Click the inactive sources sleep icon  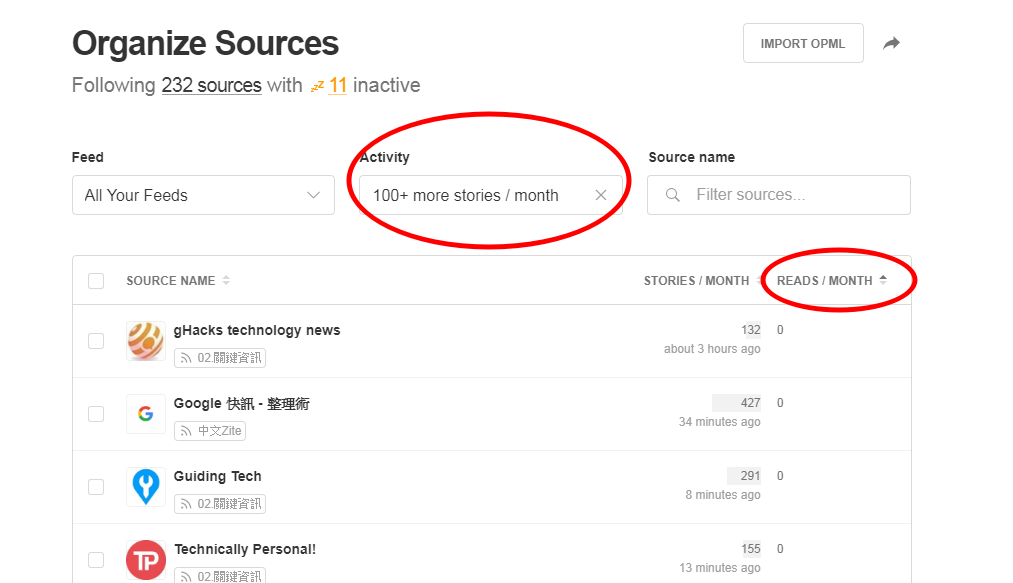click(317, 87)
